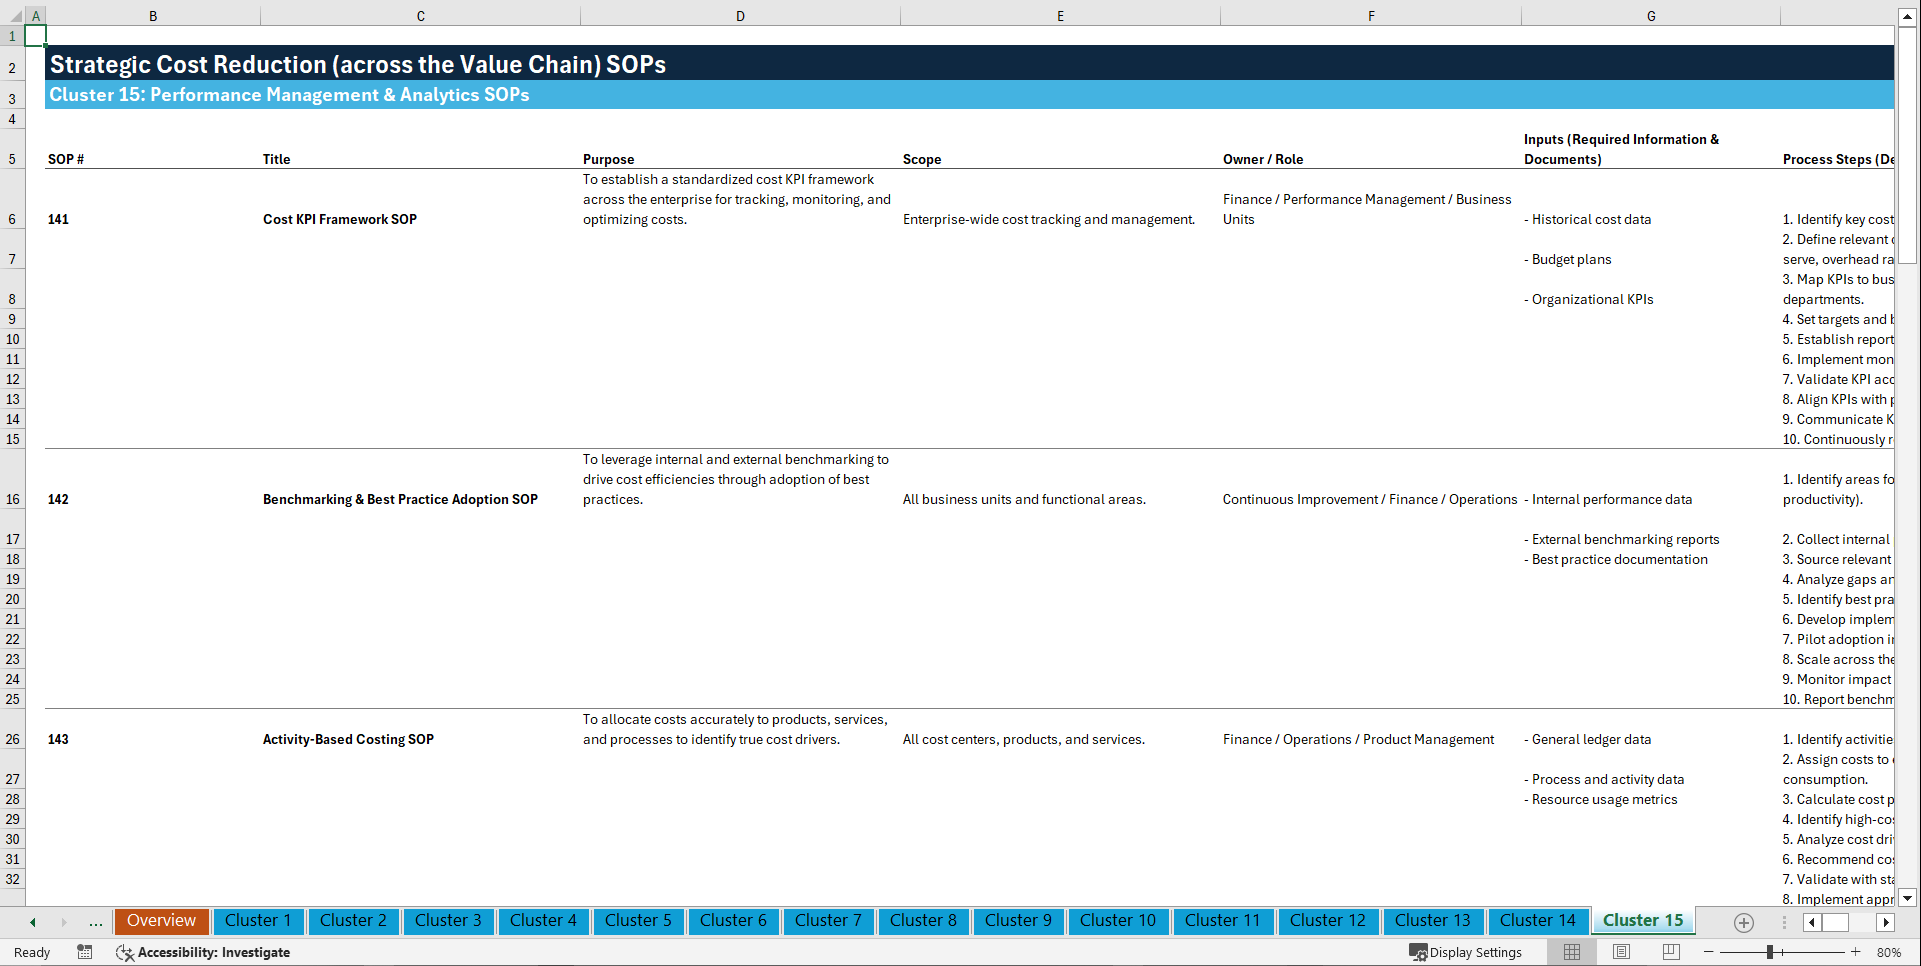
Task: Click the previous sheet navigation arrow
Action: tap(31, 922)
